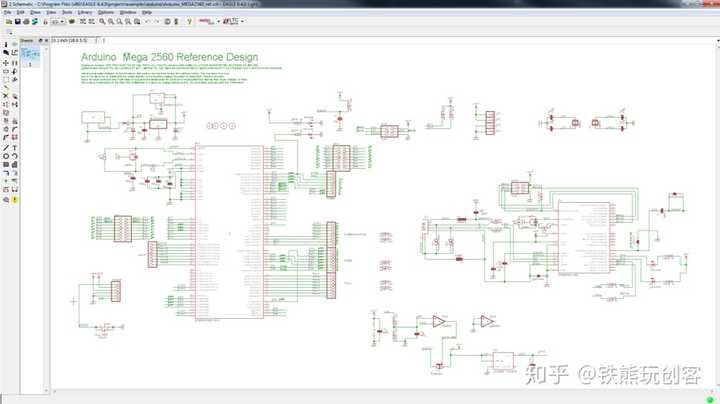The image size is (720, 404).
Task: Click the Redo arrow icon
Action: tap(157, 21)
